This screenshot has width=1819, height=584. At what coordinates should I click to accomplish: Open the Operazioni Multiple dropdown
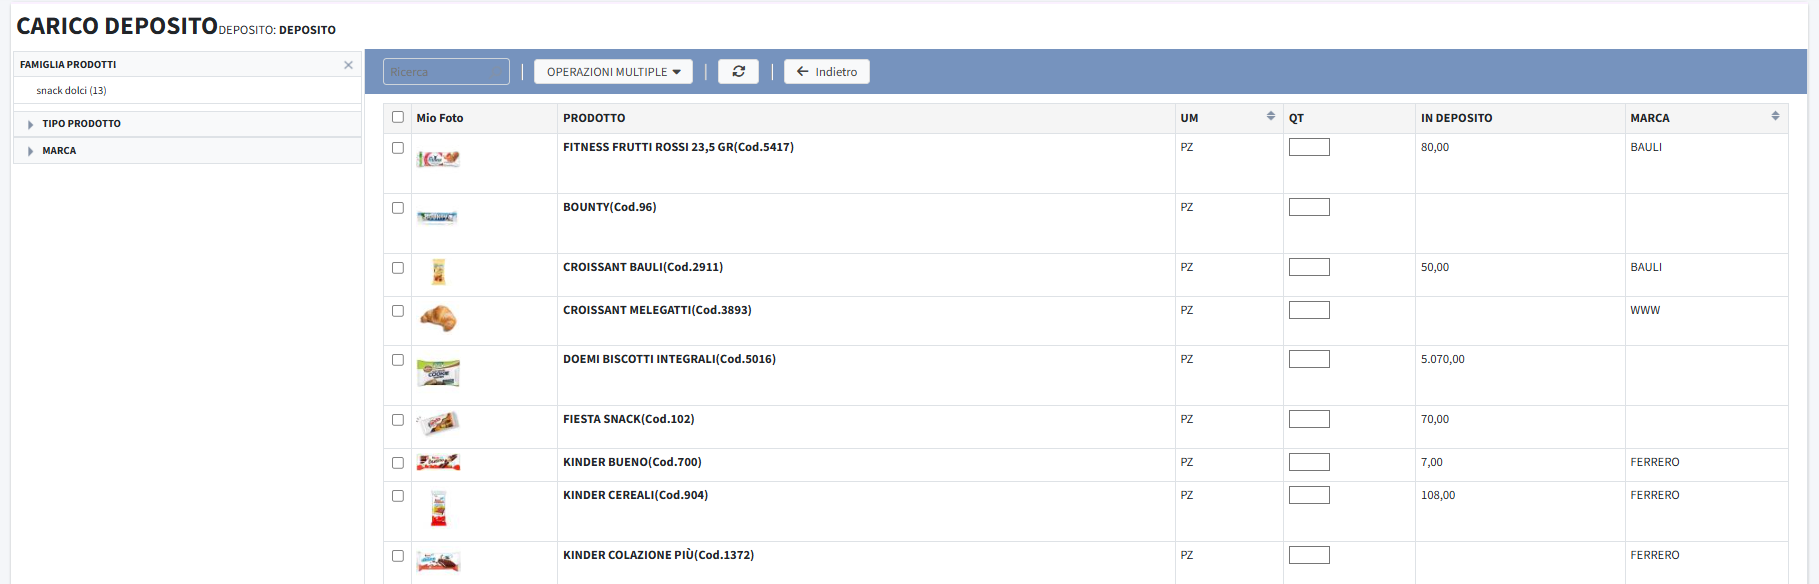pyautogui.click(x=613, y=72)
